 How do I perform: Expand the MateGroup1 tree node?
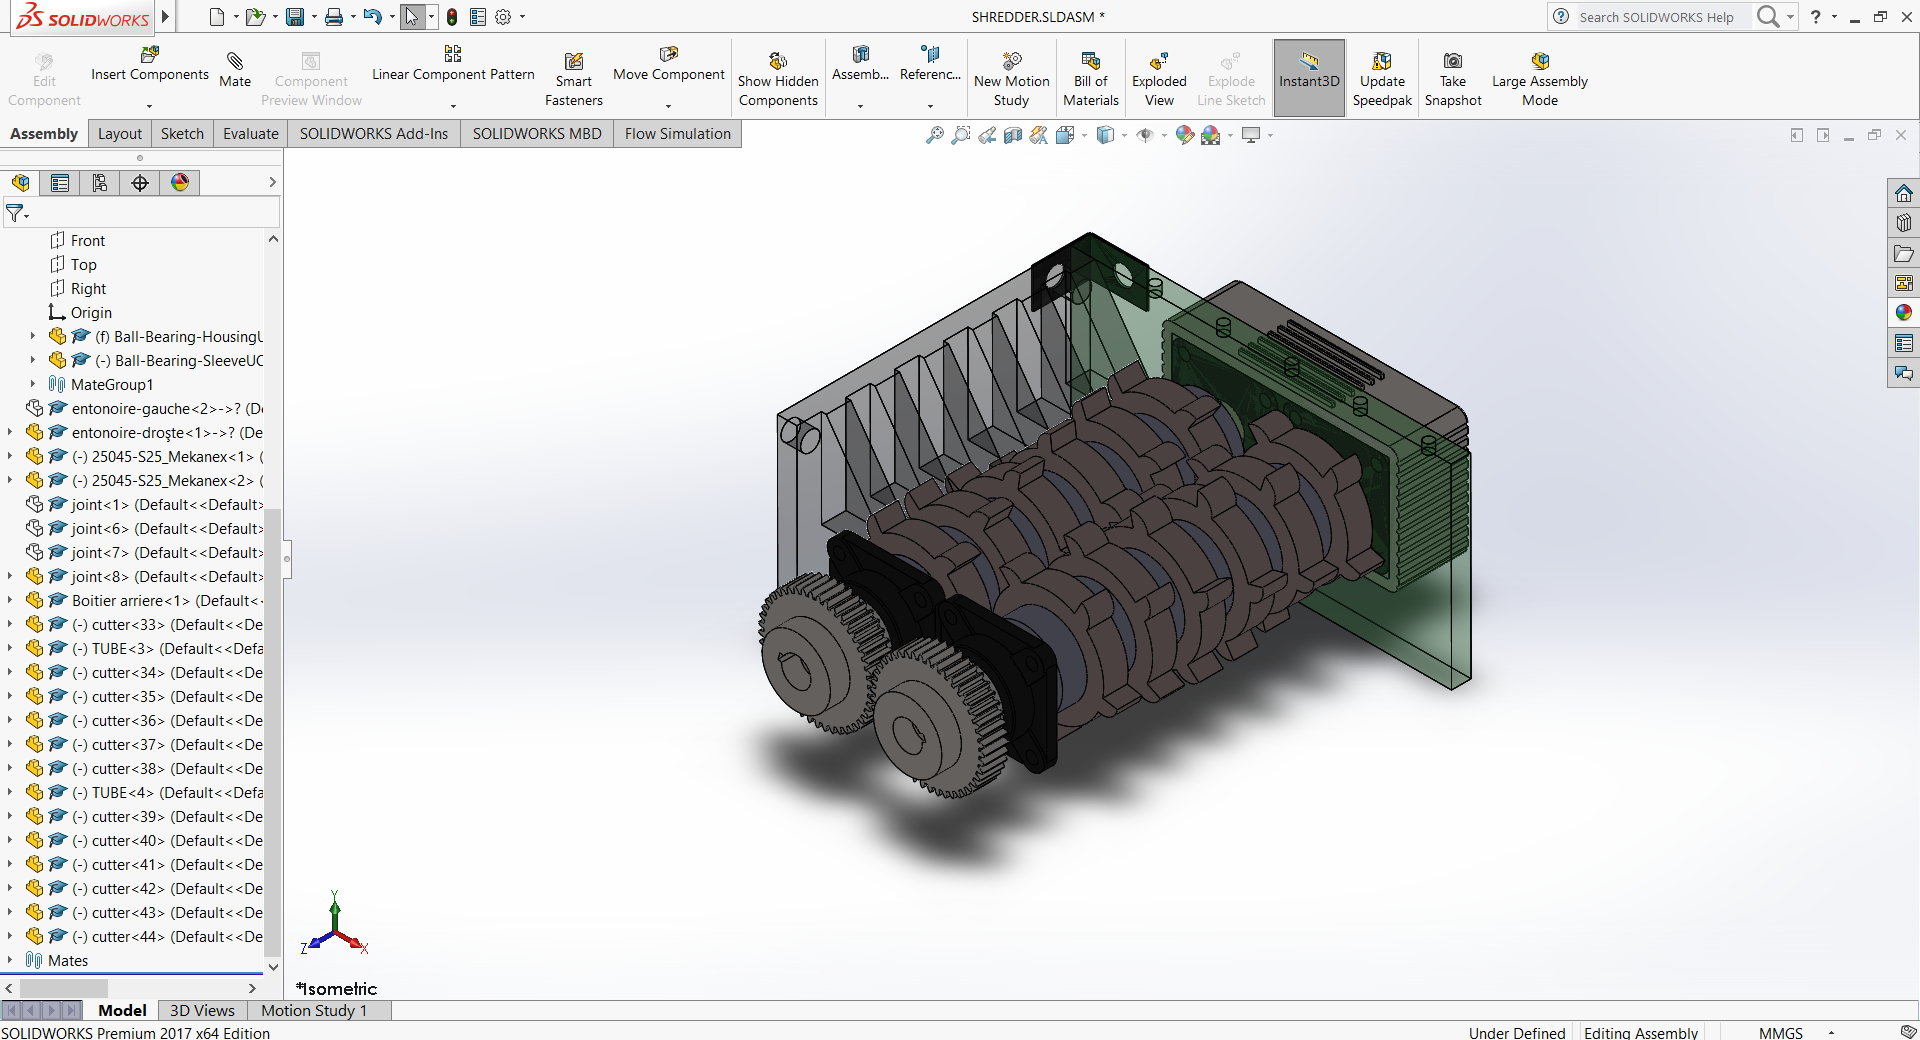pos(33,384)
